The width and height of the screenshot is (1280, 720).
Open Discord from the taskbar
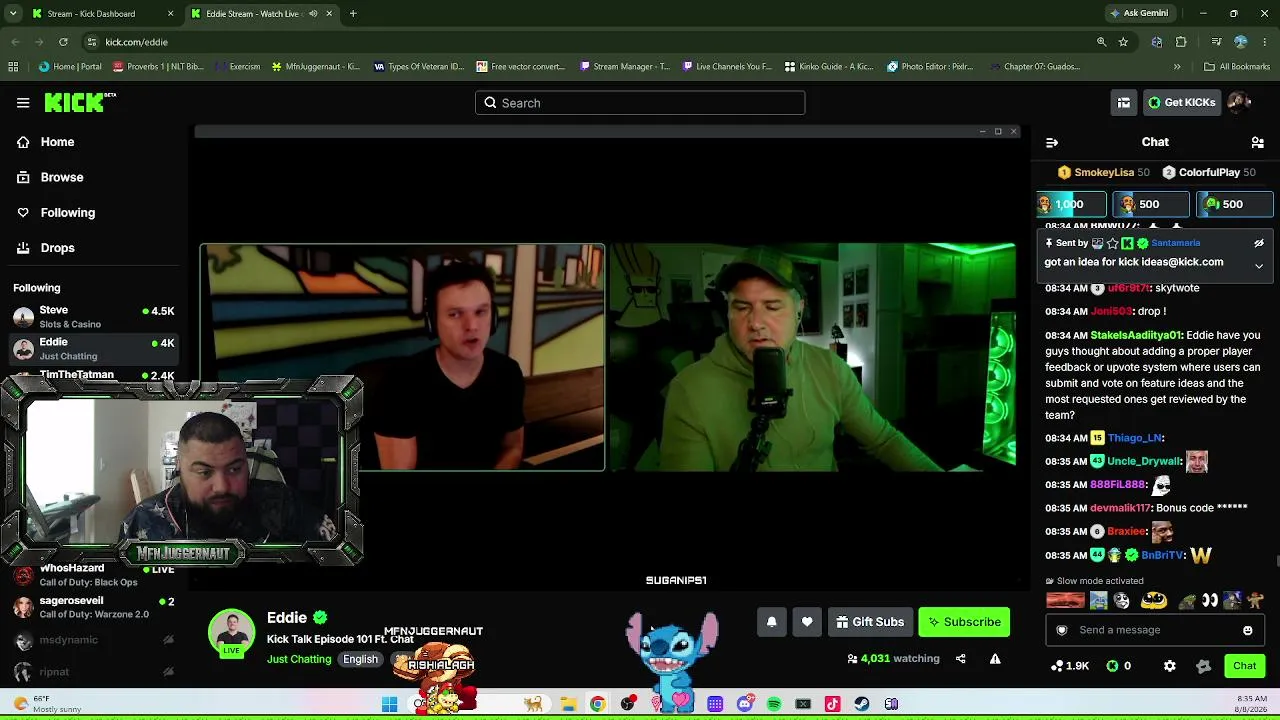coord(745,704)
